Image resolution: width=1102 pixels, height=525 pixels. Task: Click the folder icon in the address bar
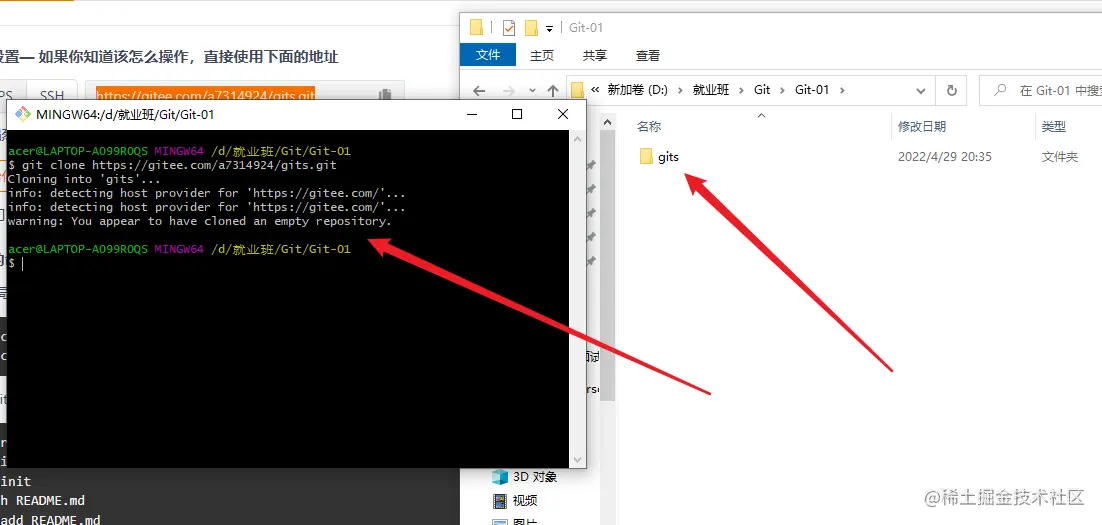coord(578,90)
